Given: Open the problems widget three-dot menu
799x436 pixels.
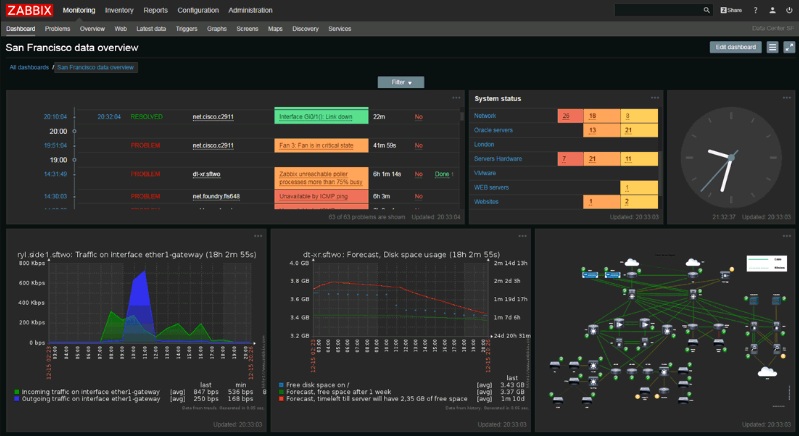Looking at the screenshot, I should point(456,98).
